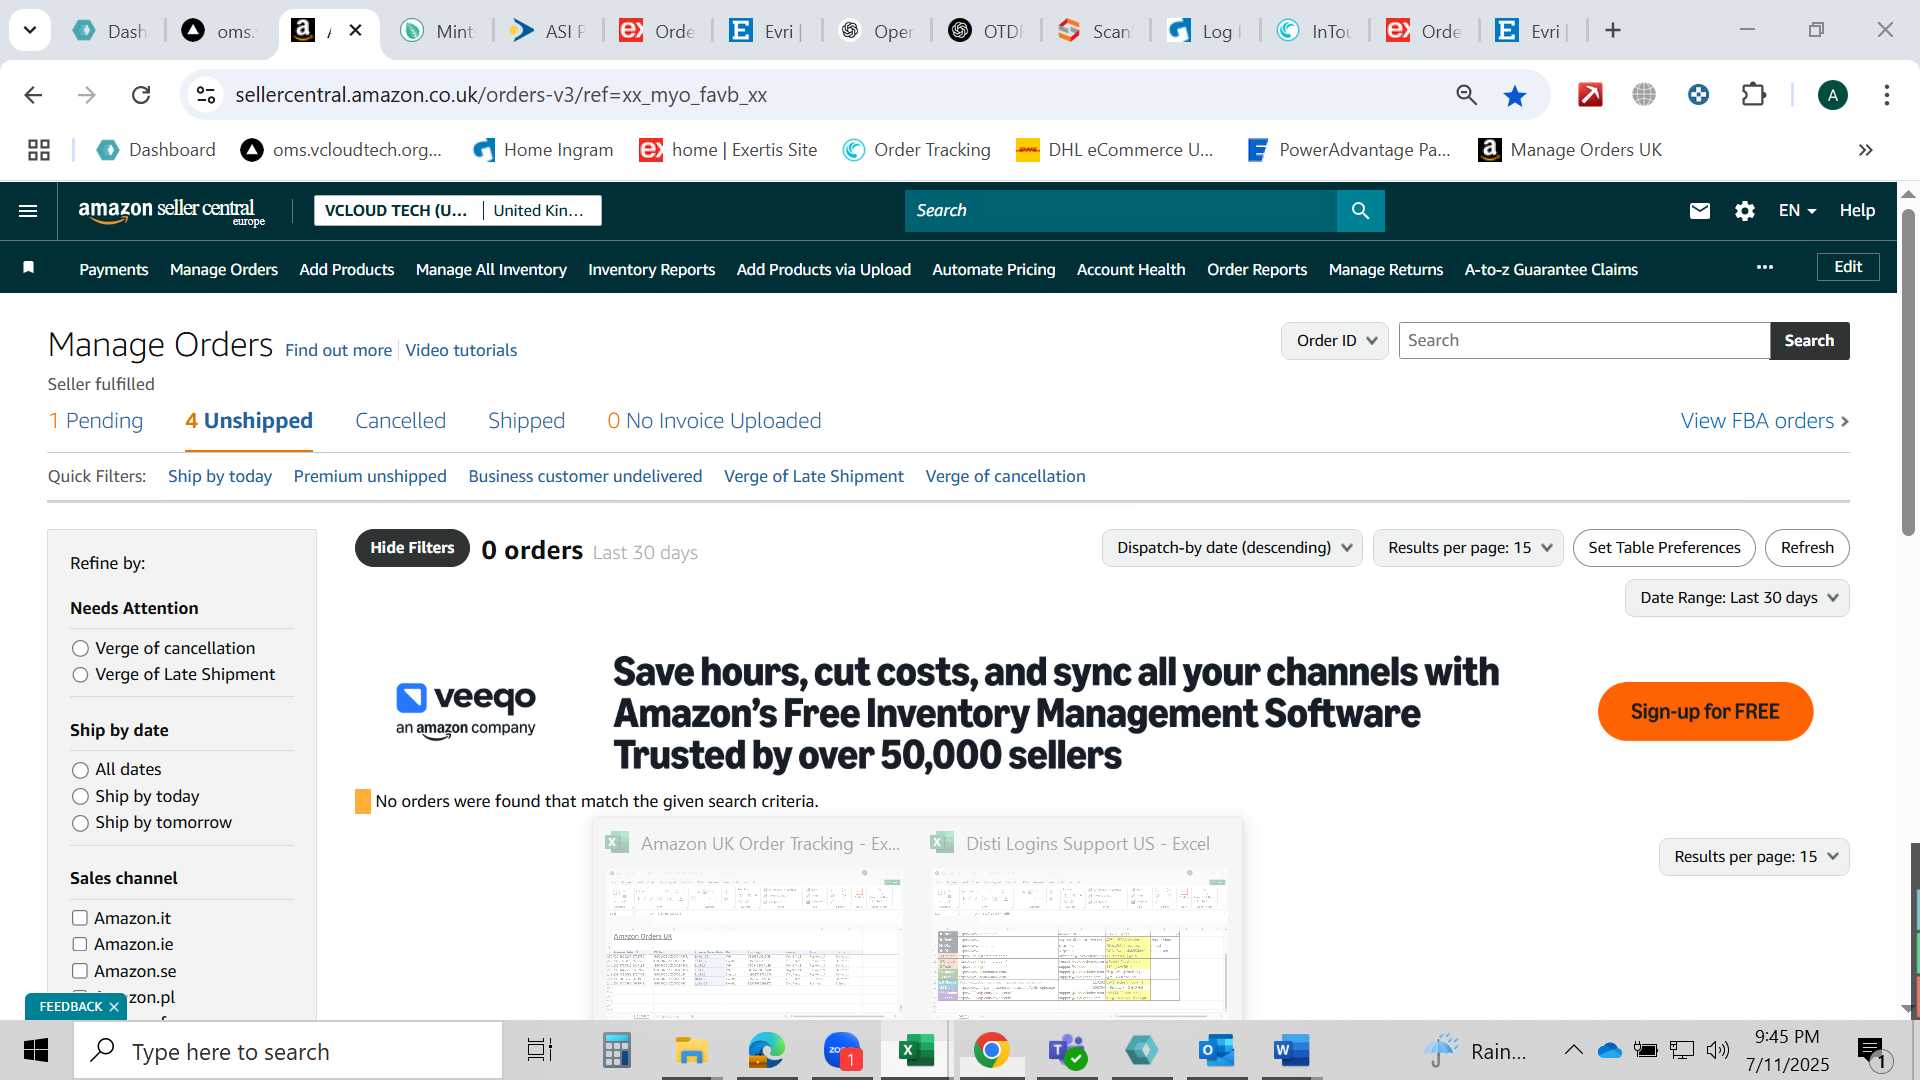Select Ship by tomorrow radio option
Screen dimensions: 1920x1080
point(80,823)
